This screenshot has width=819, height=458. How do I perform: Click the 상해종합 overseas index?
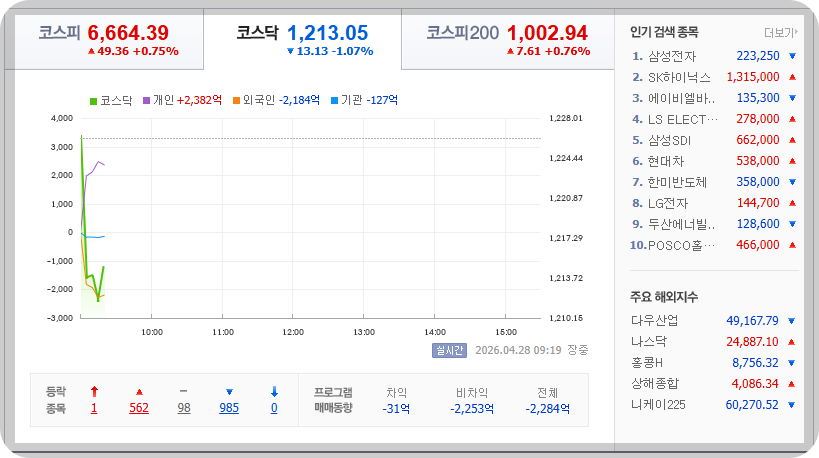coord(654,384)
